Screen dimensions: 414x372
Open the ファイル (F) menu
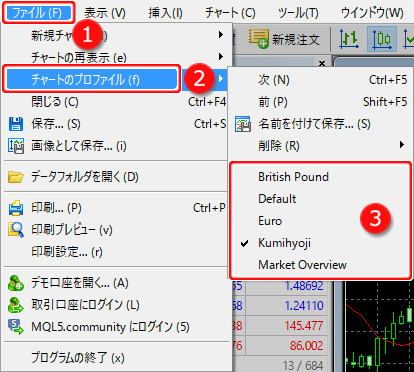pyautogui.click(x=39, y=13)
